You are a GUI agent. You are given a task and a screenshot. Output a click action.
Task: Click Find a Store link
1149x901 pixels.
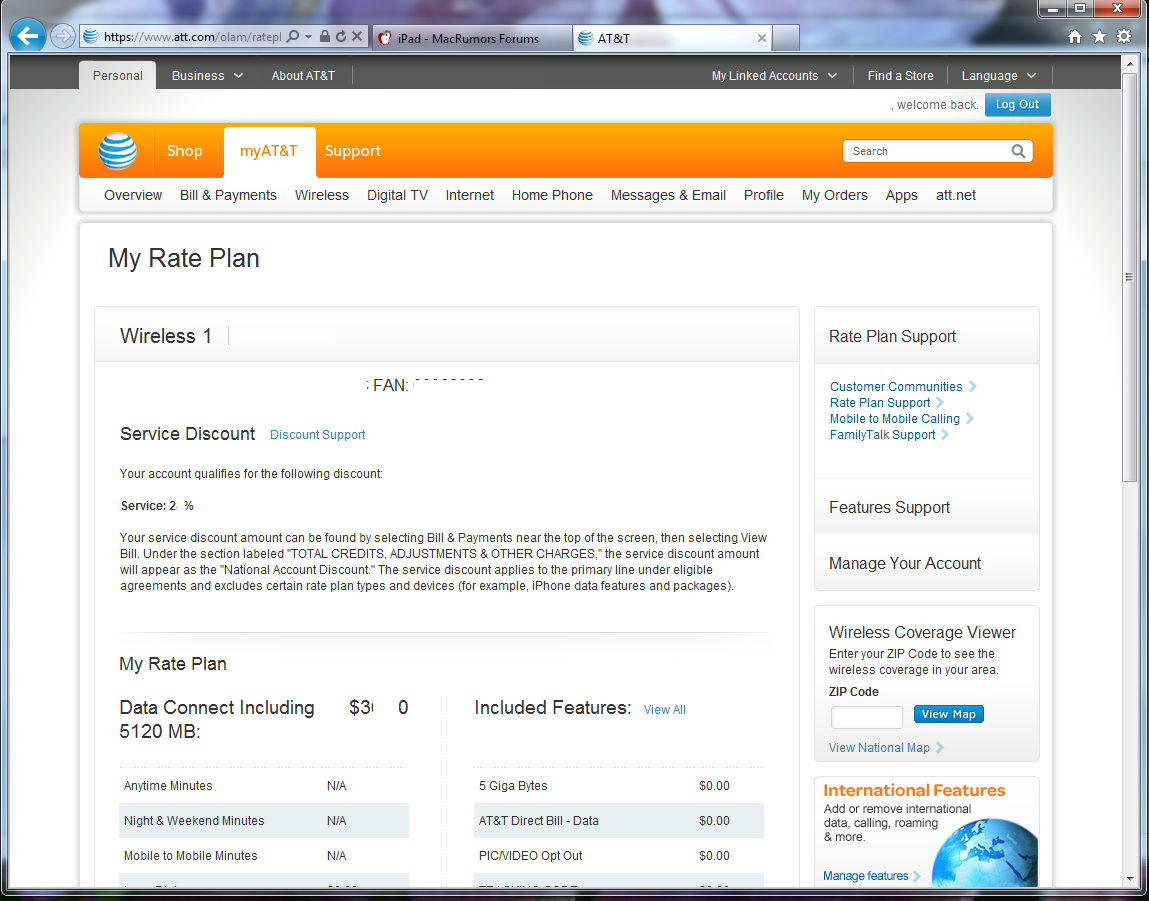click(901, 75)
